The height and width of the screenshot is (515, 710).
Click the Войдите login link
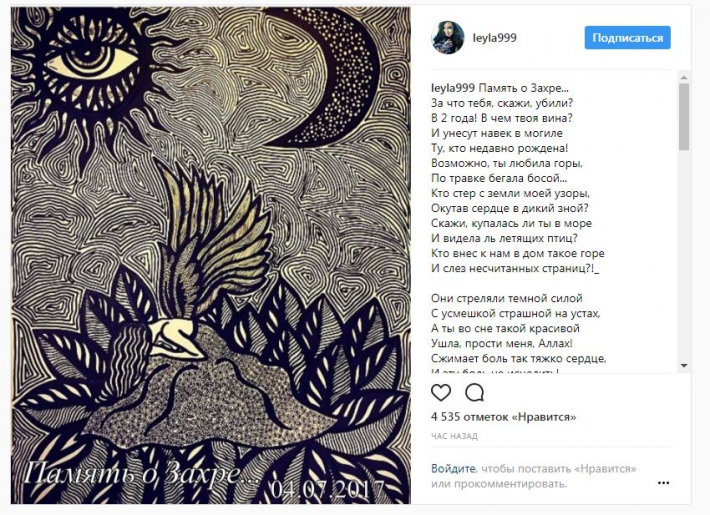(x=453, y=468)
